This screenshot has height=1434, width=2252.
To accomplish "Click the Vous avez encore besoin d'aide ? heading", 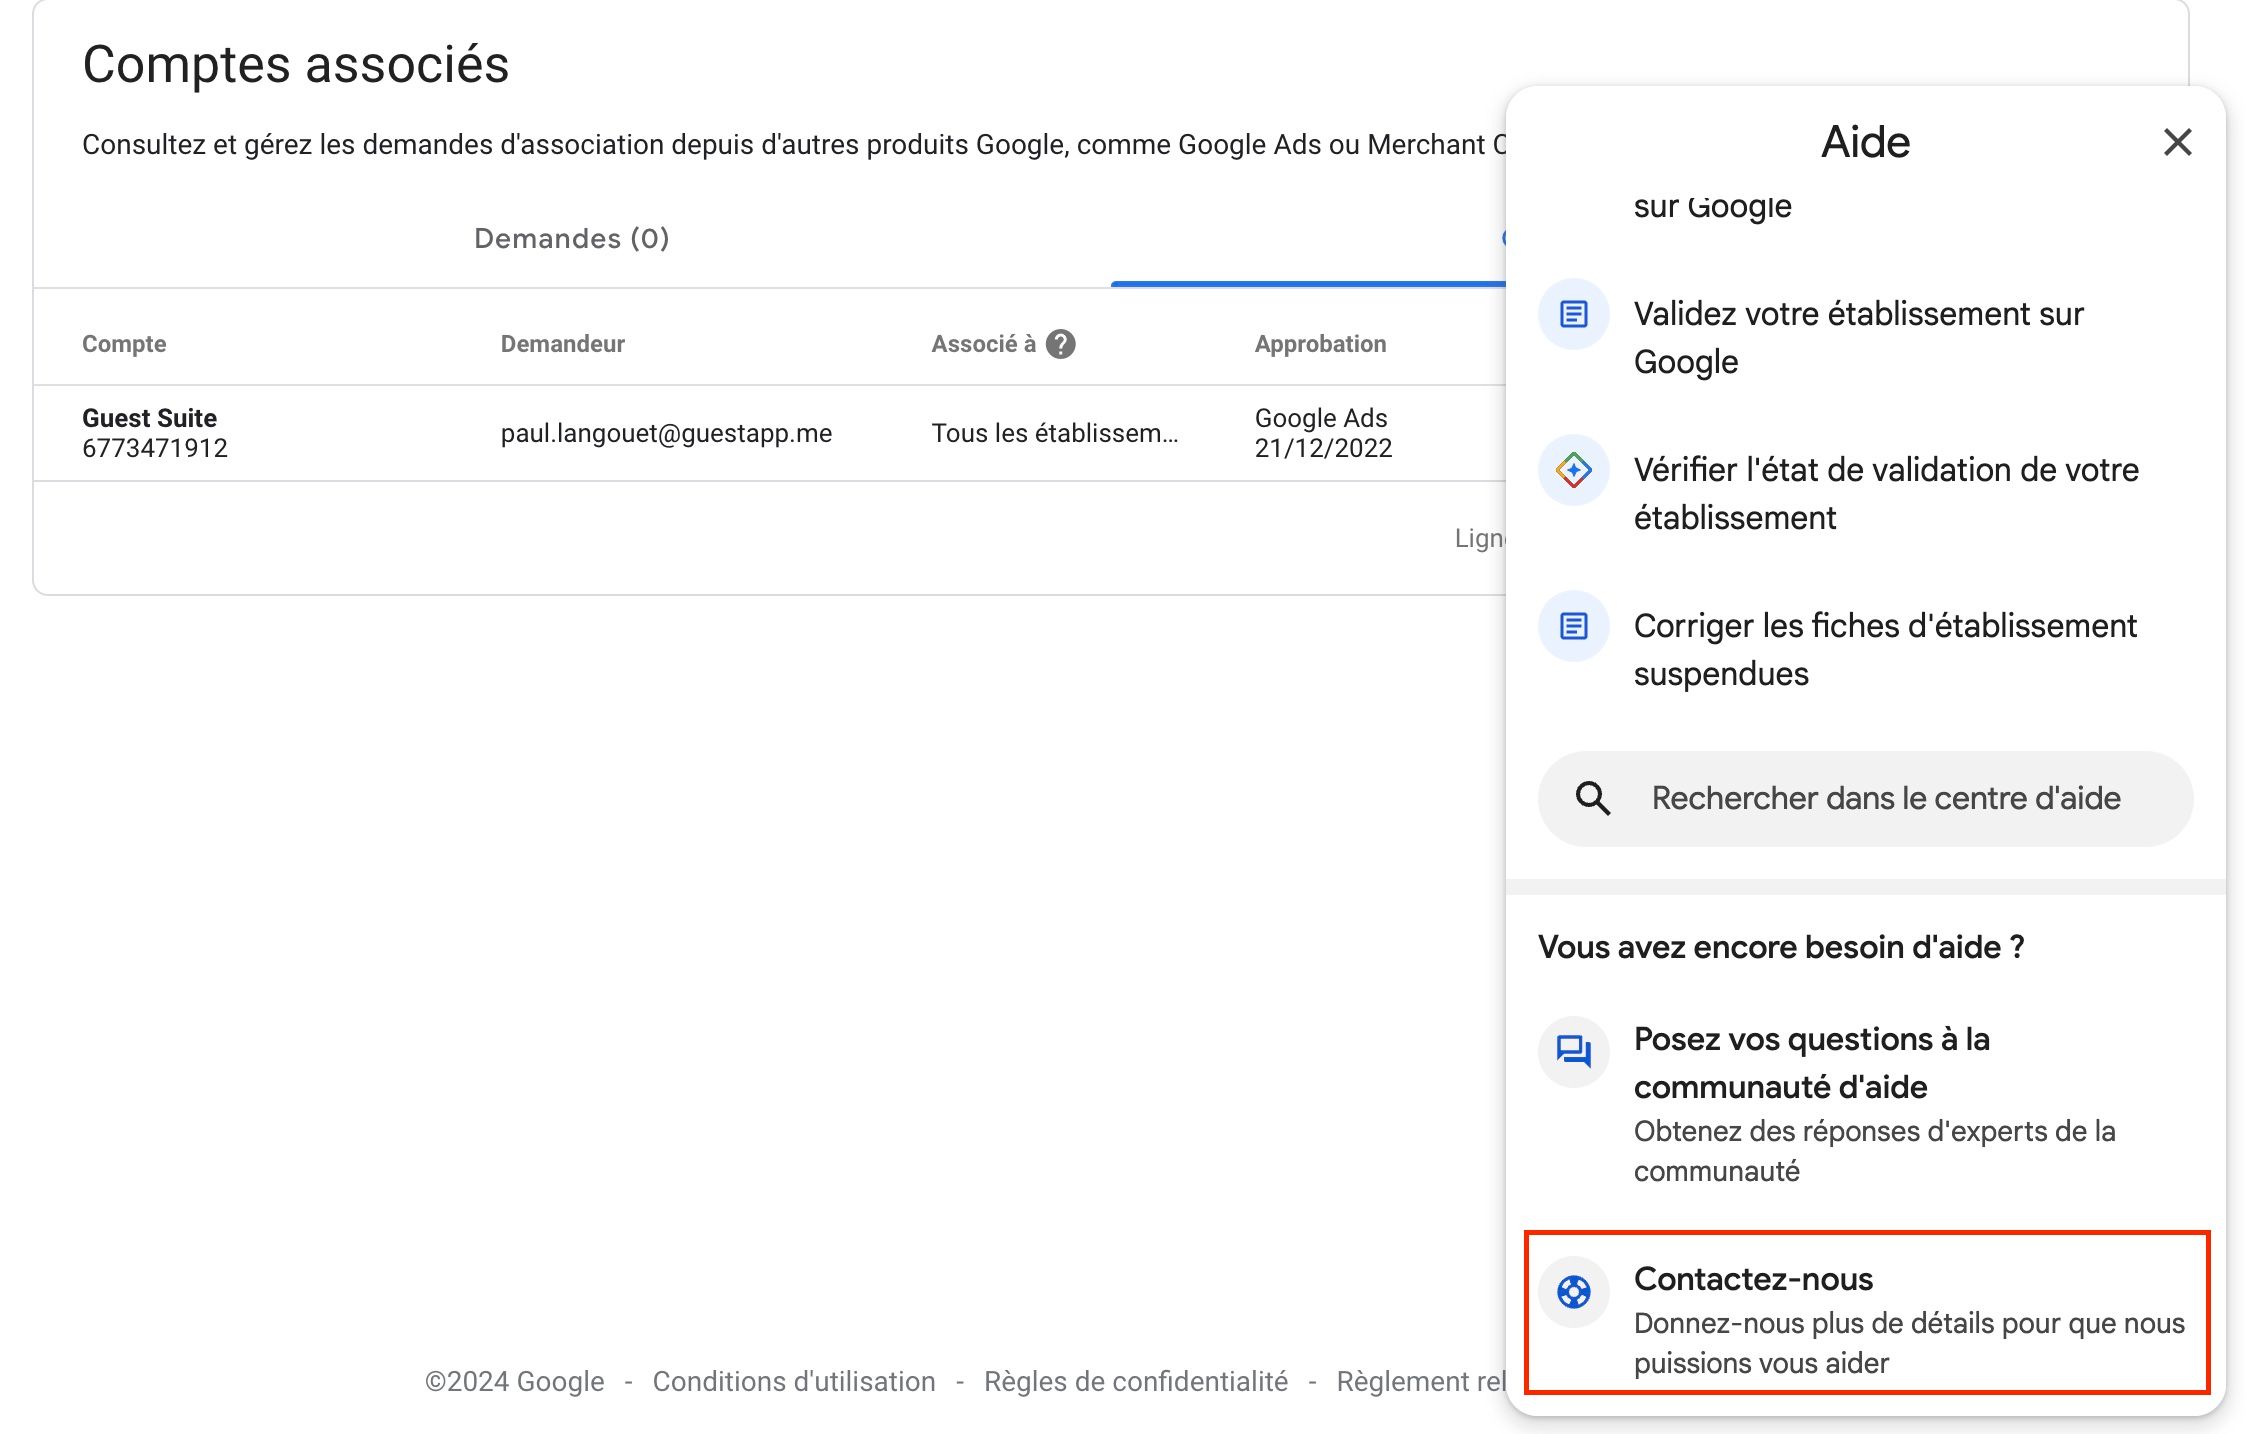I will (x=1781, y=947).
